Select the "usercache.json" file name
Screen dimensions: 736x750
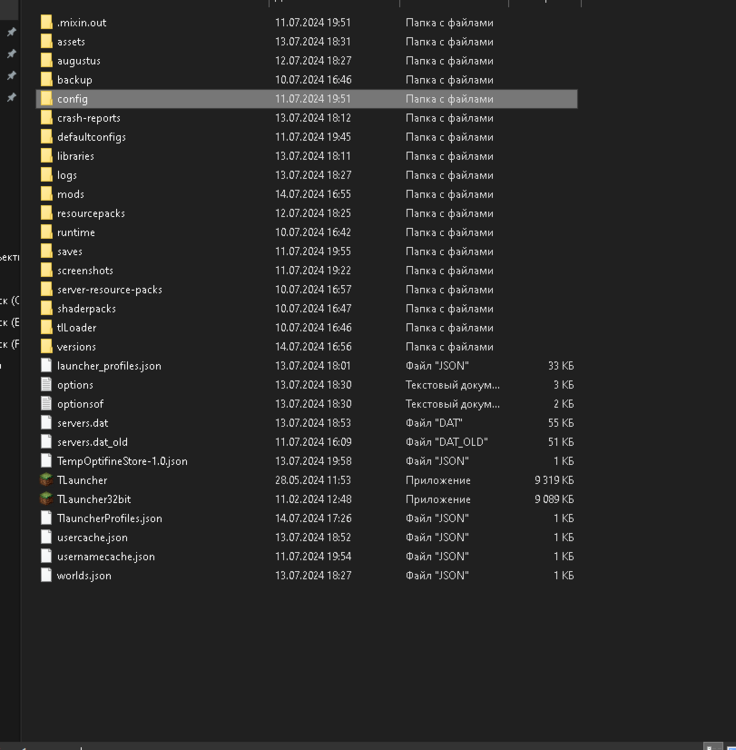(x=92, y=537)
